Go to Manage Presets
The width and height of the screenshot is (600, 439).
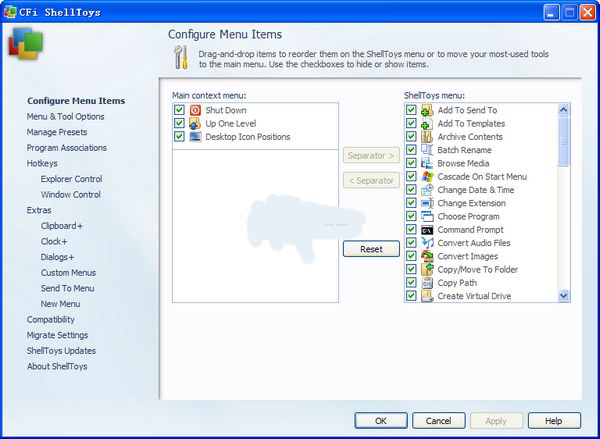[57, 132]
